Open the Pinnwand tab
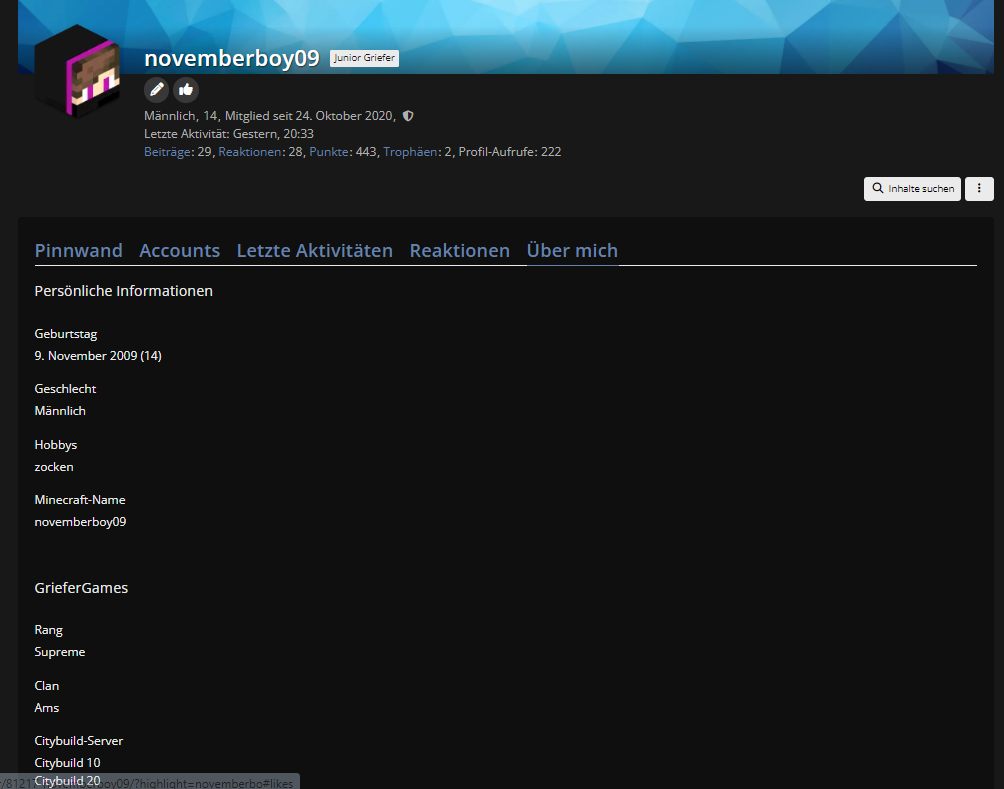This screenshot has width=1004, height=789. pos(79,250)
